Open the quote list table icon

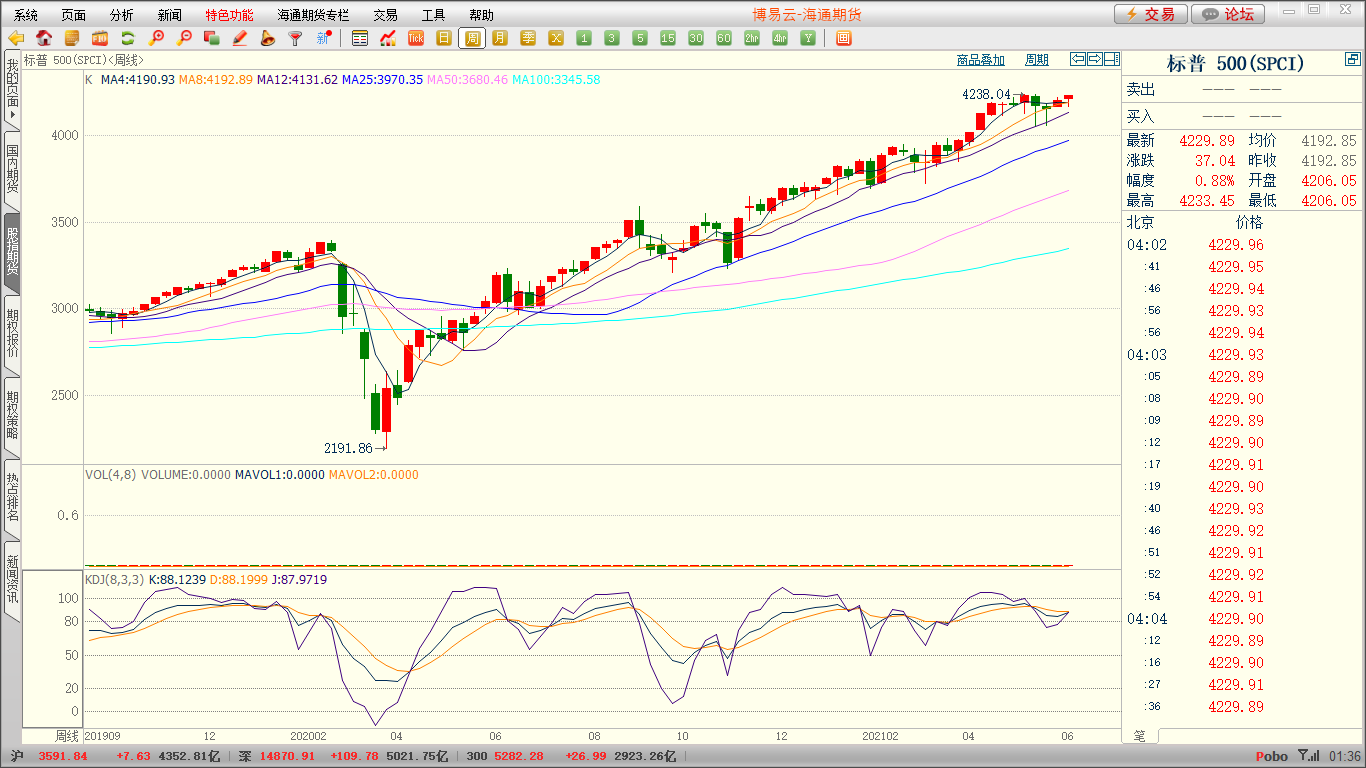coord(360,38)
